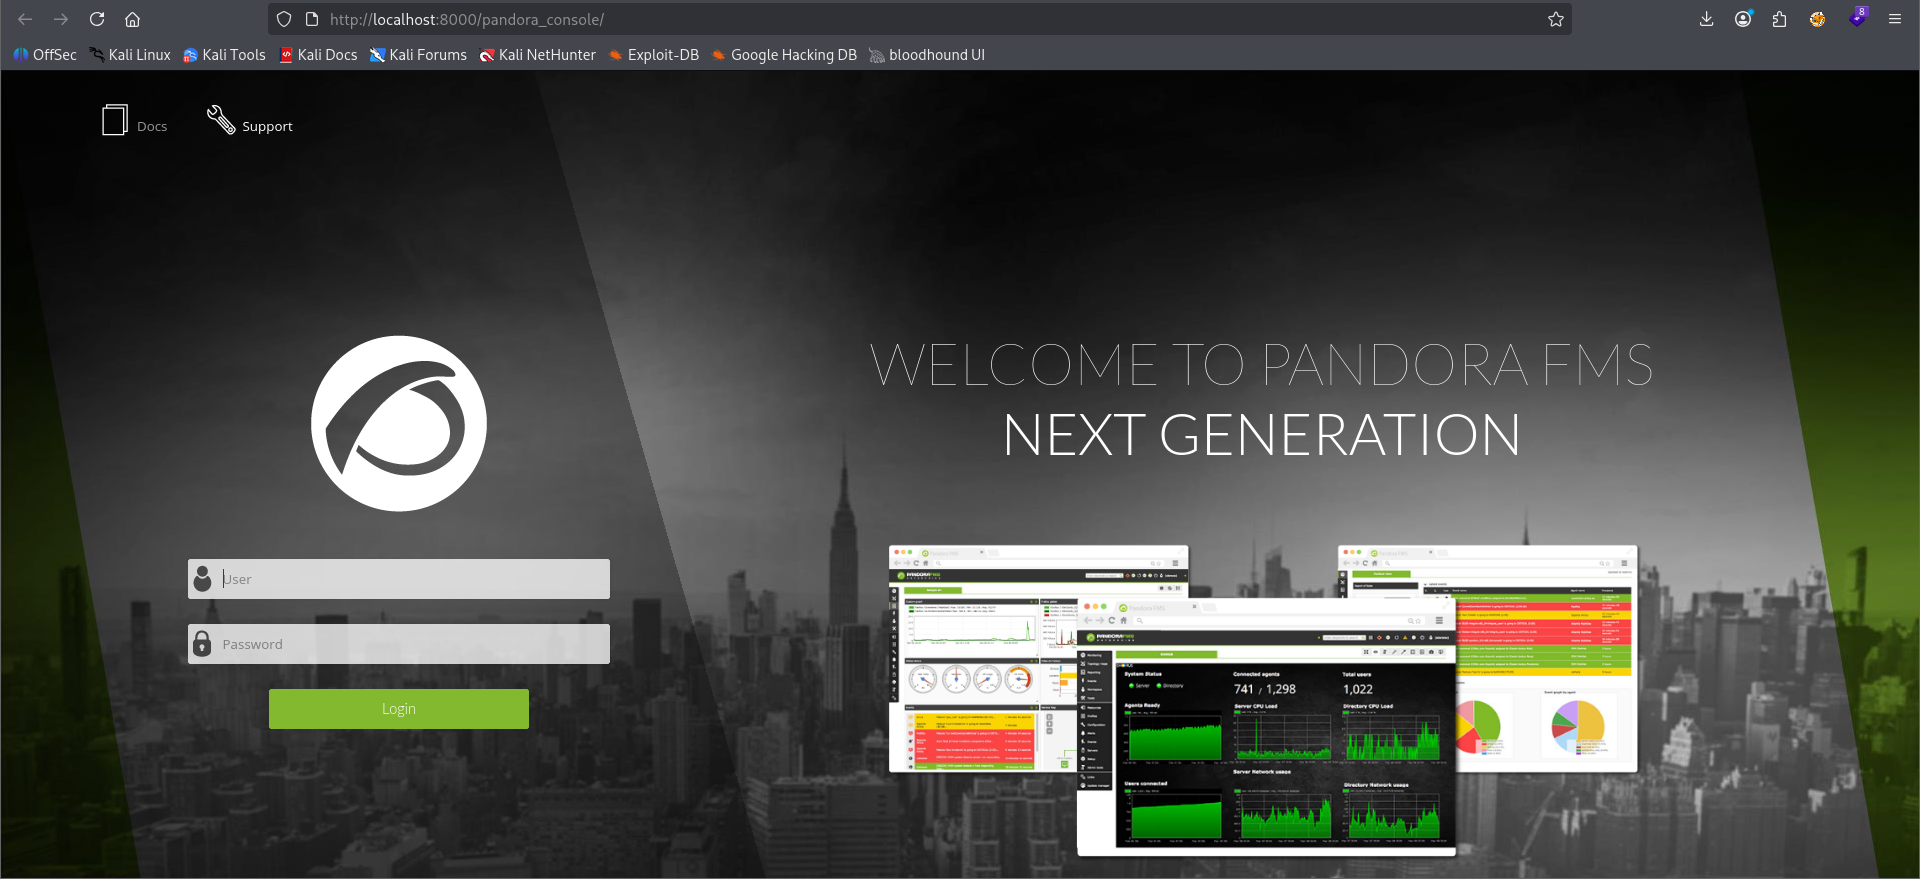Open the Kali Tools bookmark

224,55
